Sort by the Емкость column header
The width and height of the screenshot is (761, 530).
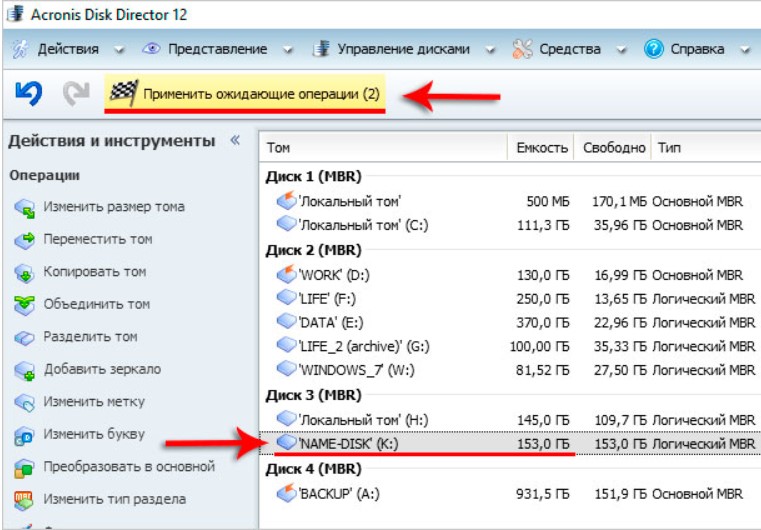(x=541, y=148)
